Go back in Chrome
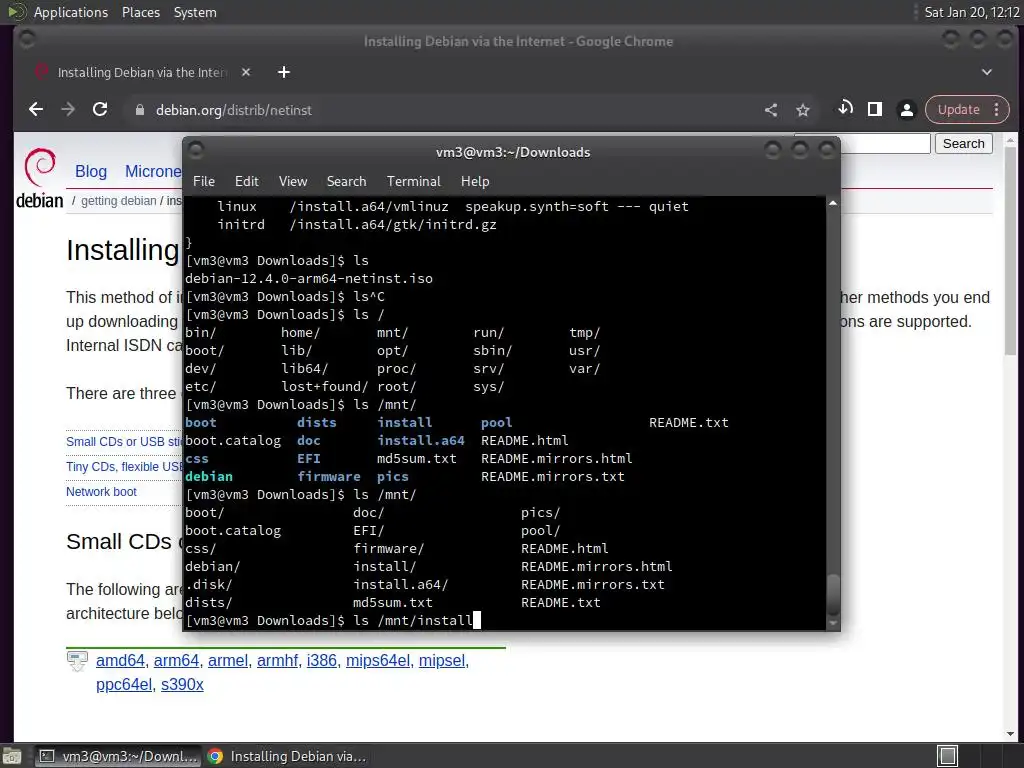1024x768 pixels. [x=36, y=110]
